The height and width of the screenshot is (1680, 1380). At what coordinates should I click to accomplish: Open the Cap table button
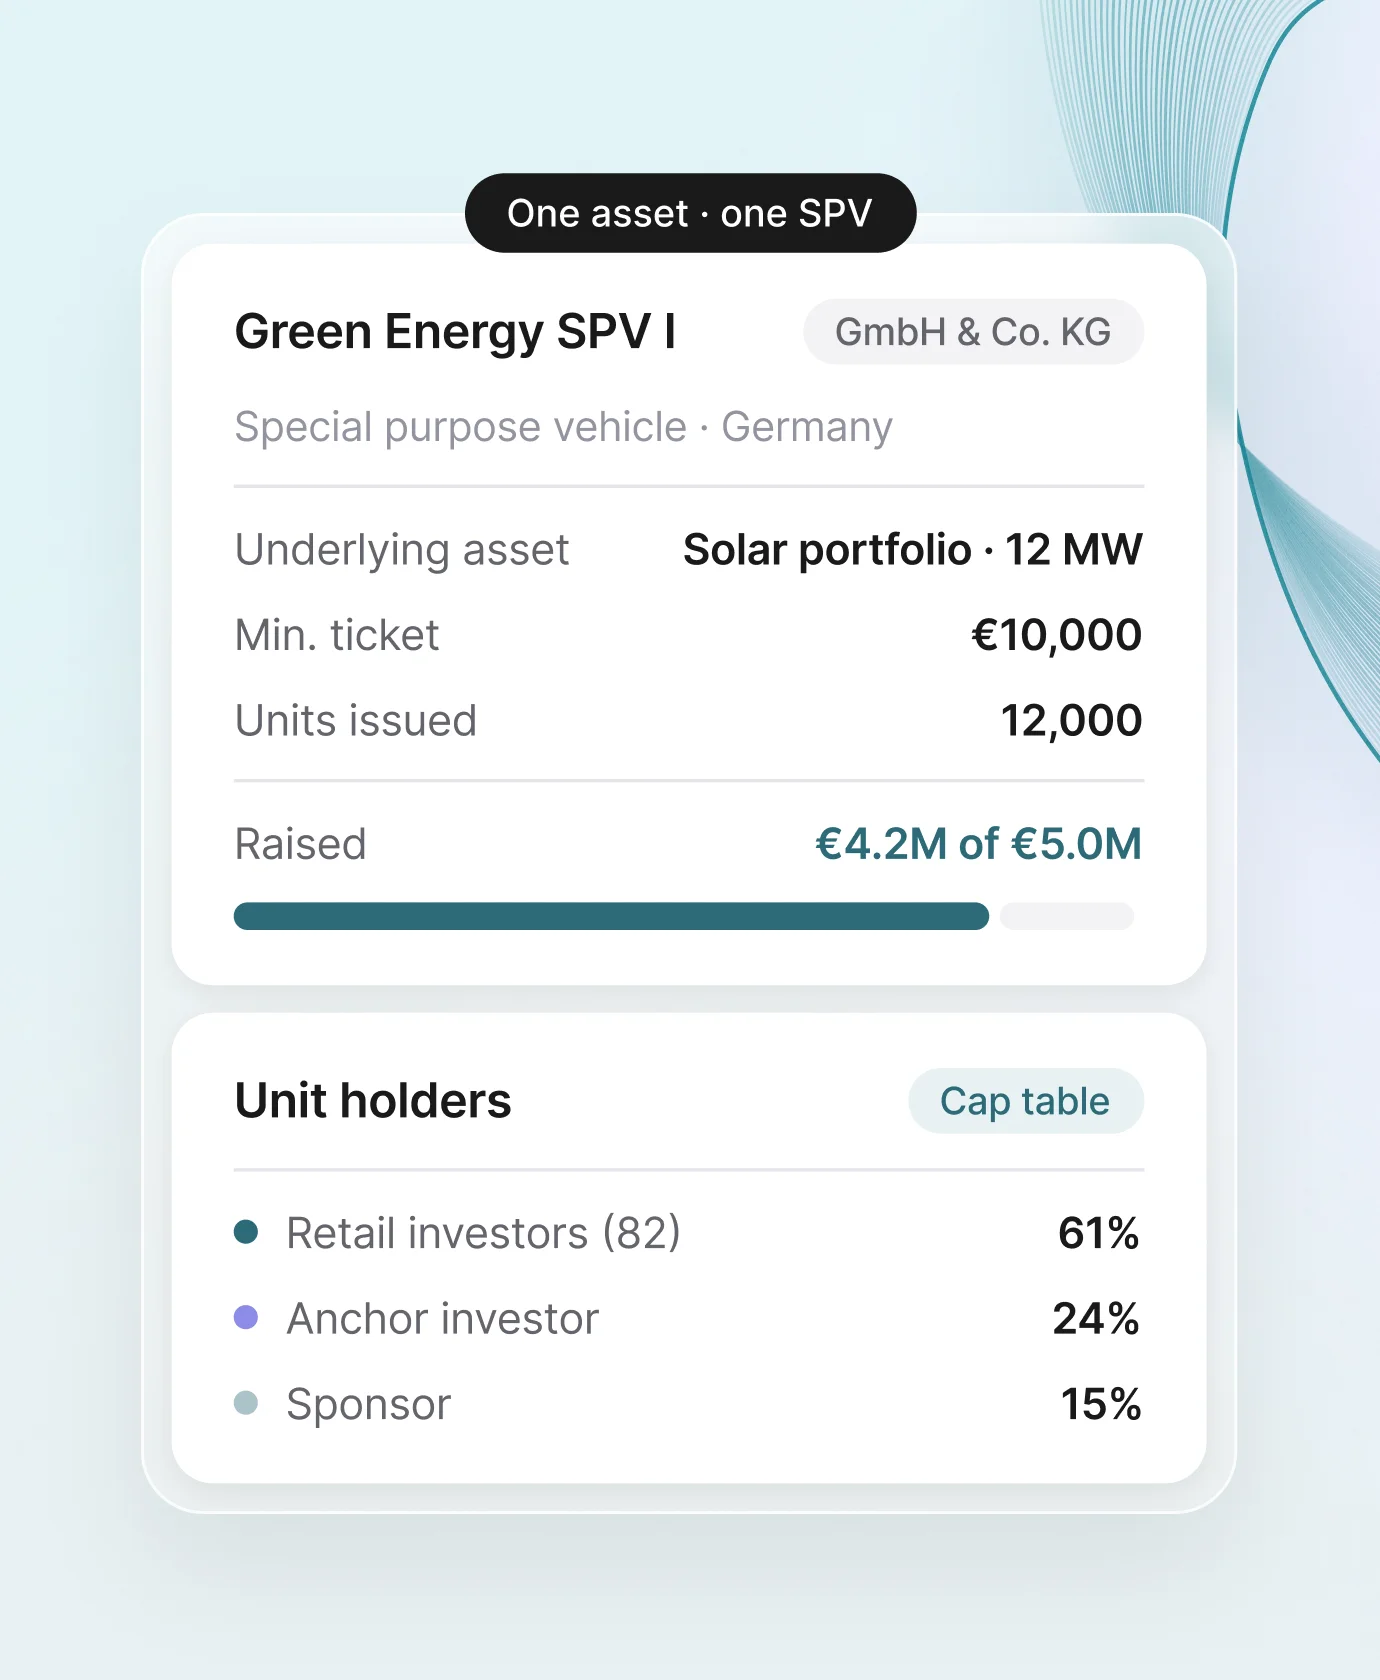click(1025, 1101)
